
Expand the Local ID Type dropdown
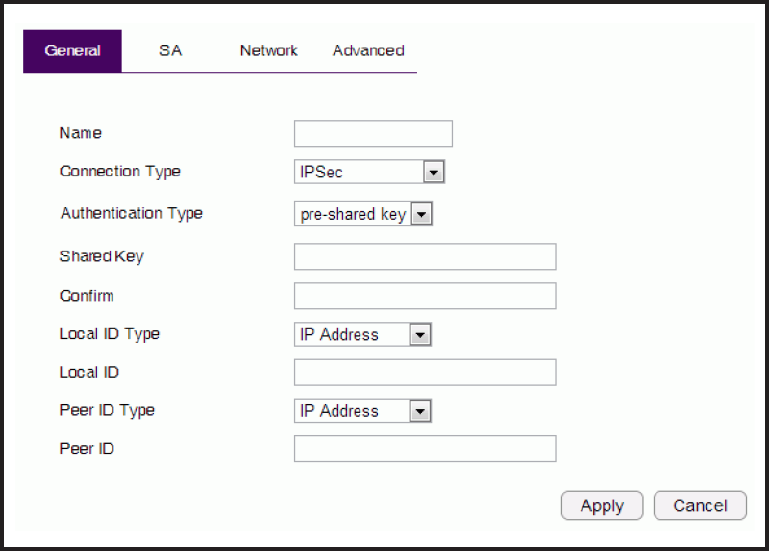pos(363,335)
